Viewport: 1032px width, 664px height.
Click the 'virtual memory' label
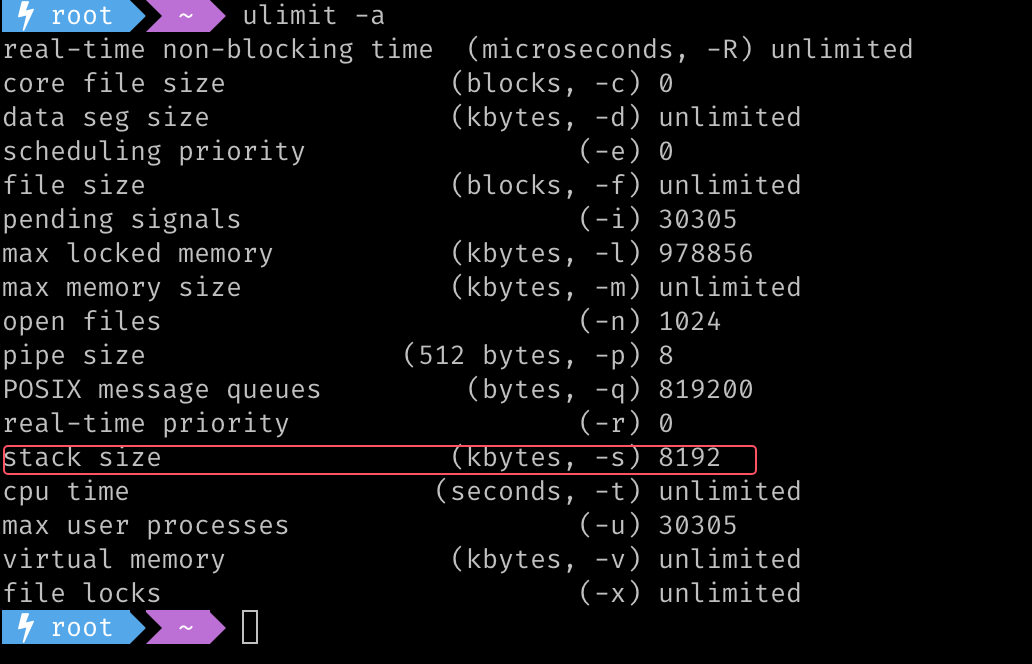[x=114, y=559]
